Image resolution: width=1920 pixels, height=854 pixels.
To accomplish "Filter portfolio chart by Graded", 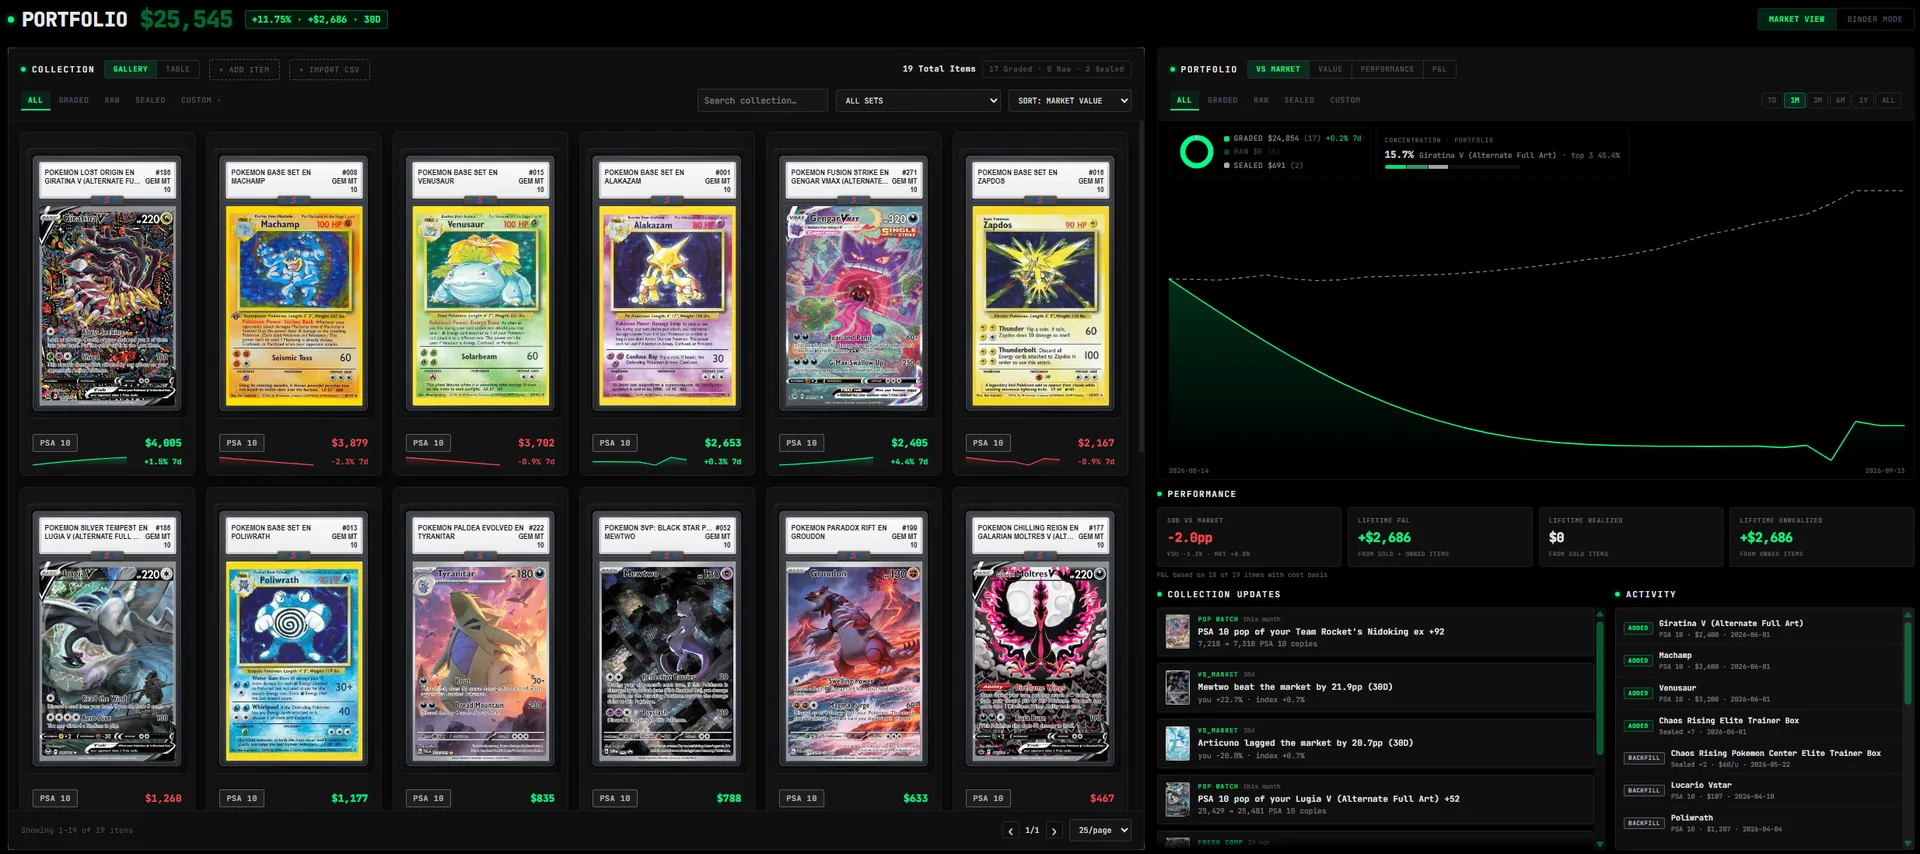I will pyautogui.click(x=1222, y=100).
